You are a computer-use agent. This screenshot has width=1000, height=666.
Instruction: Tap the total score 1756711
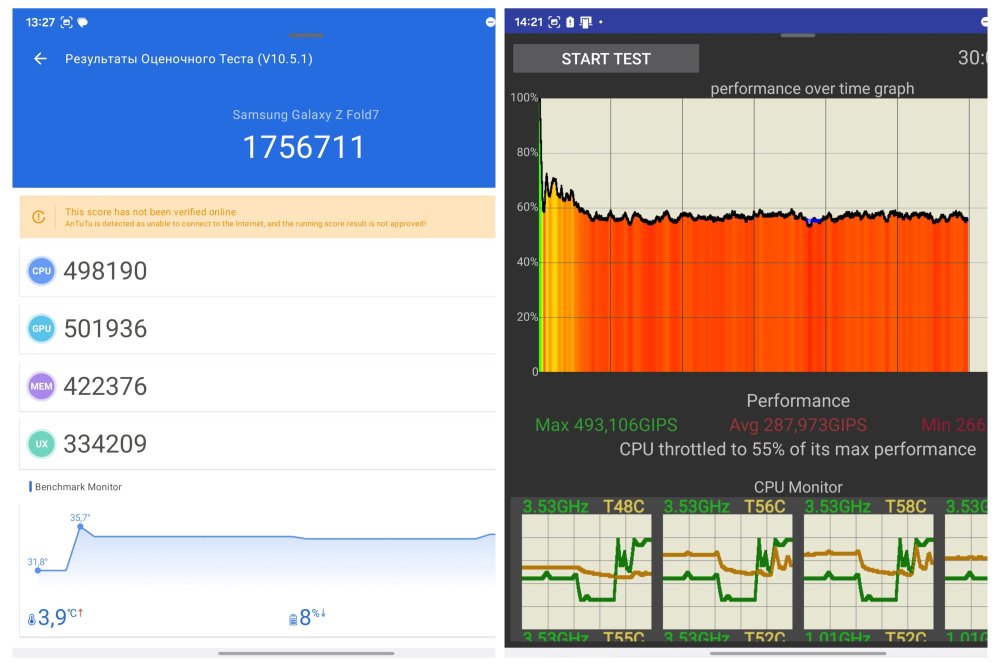[304, 147]
